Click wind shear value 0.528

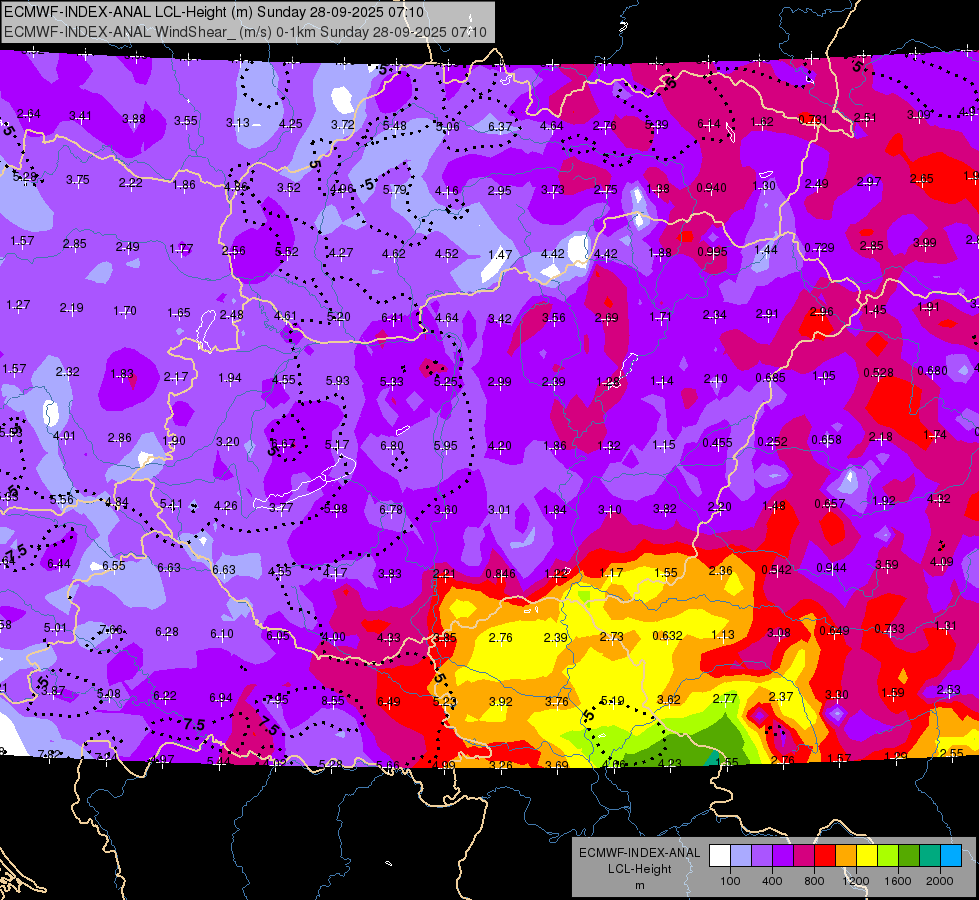click(x=878, y=373)
